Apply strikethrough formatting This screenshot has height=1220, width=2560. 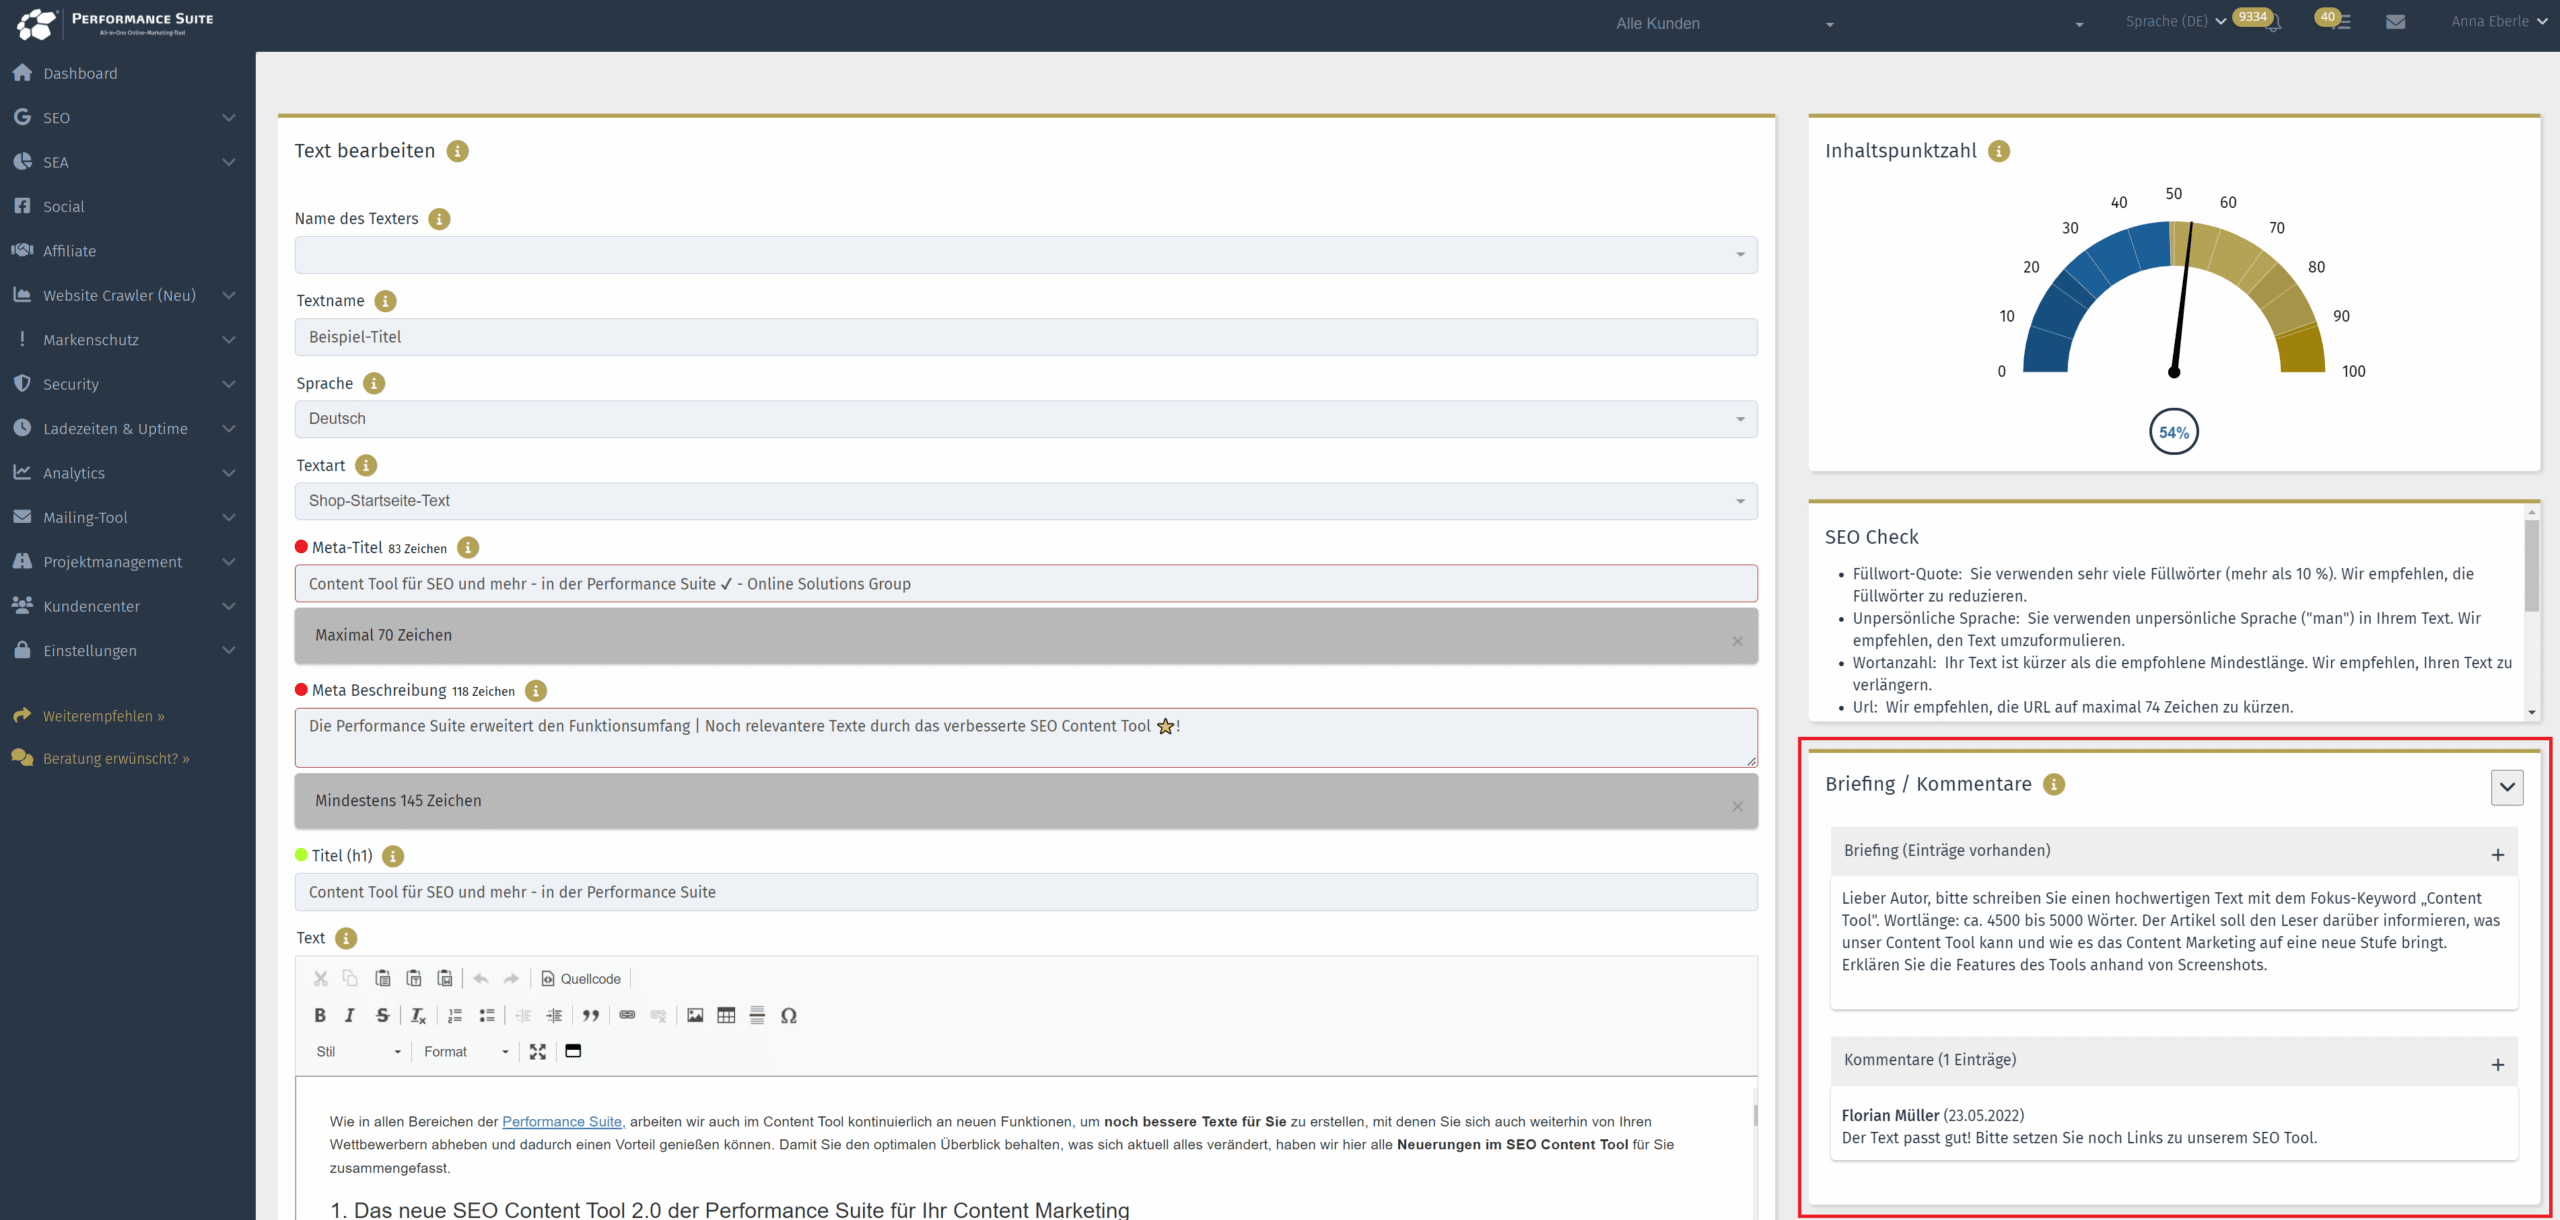[382, 1015]
